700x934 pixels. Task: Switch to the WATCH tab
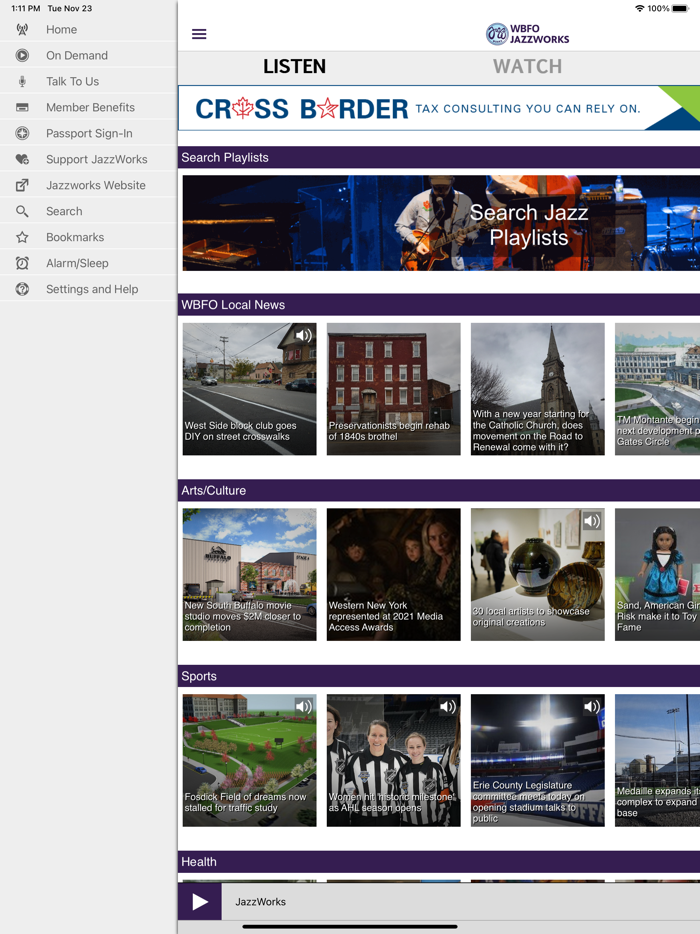point(527,67)
